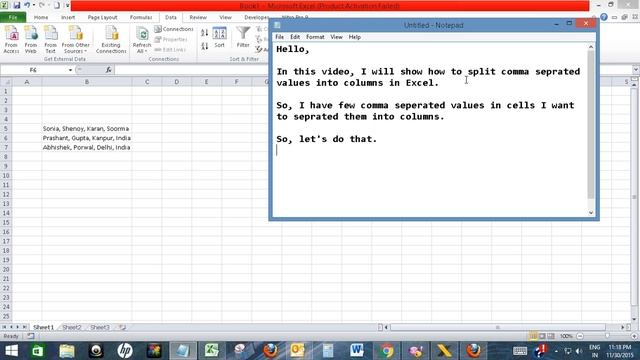Open the Connections list in ribbon
This screenshot has width=640, height=360.
(x=174, y=29)
